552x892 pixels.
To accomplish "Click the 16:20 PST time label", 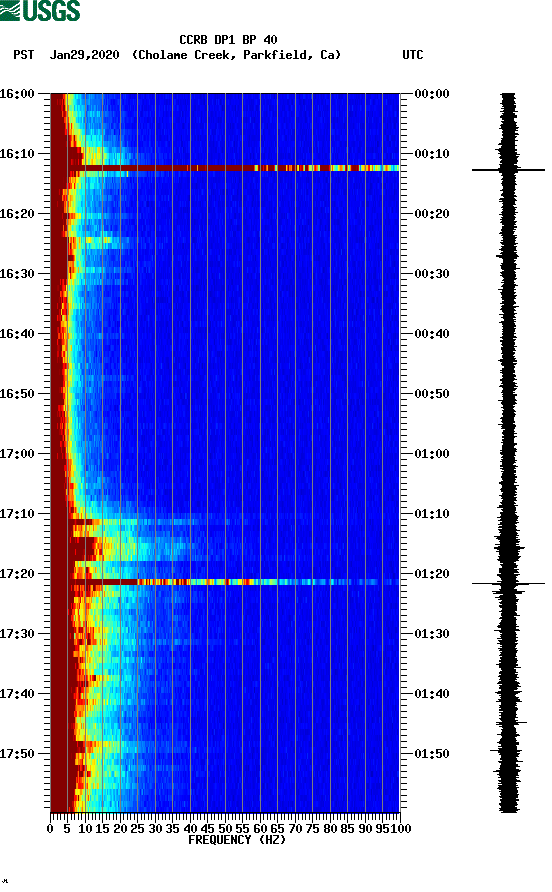I will (x=17, y=214).
